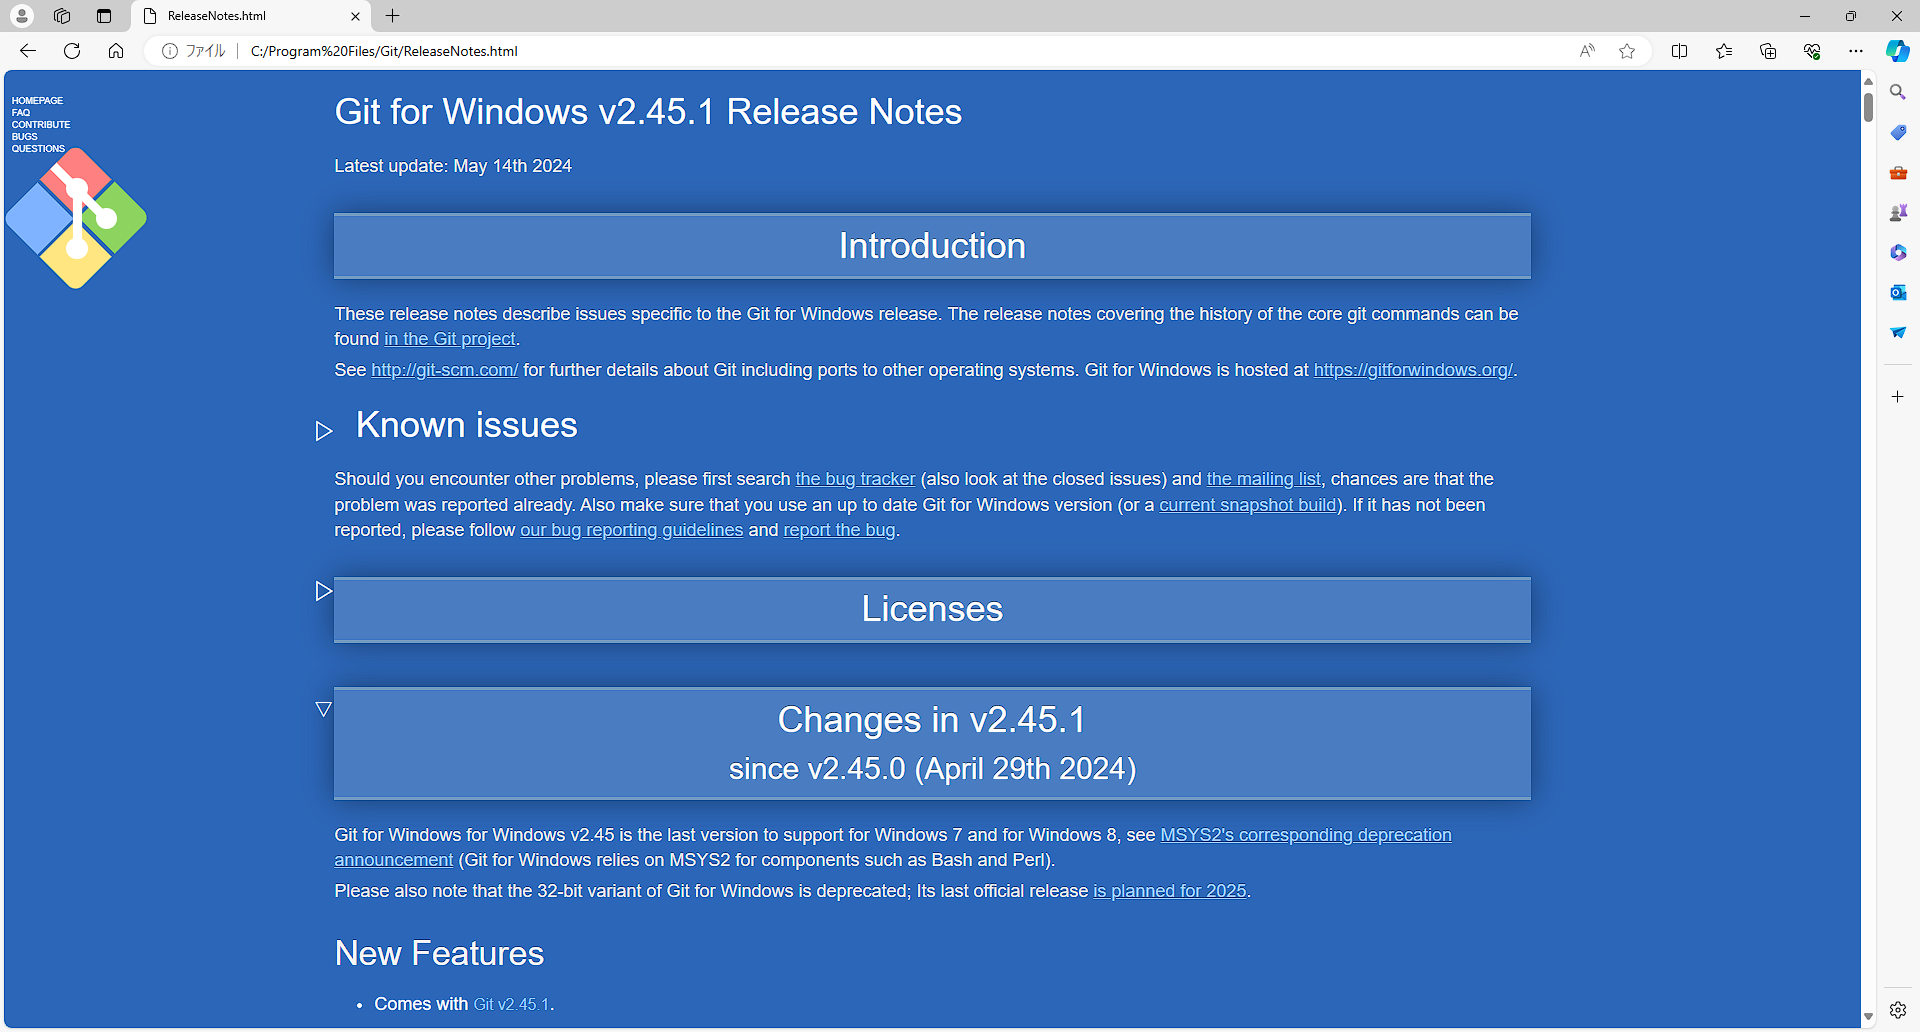Visit the gitforwindows.org link
Screen dimensions: 1920x1032
(x=1412, y=370)
